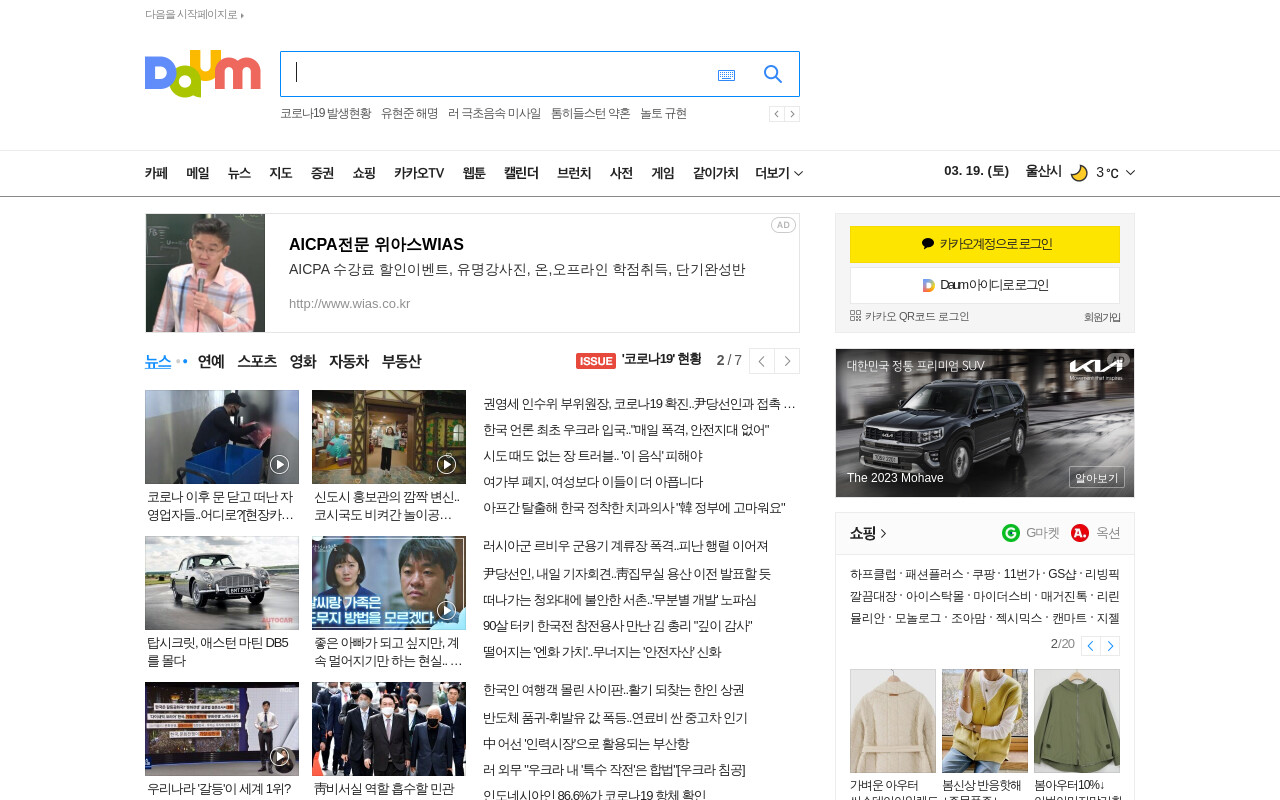Play the 신도시 홍보관 video thumbnail
The height and width of the screenshot is (800, 1280).
coord(389,437)
